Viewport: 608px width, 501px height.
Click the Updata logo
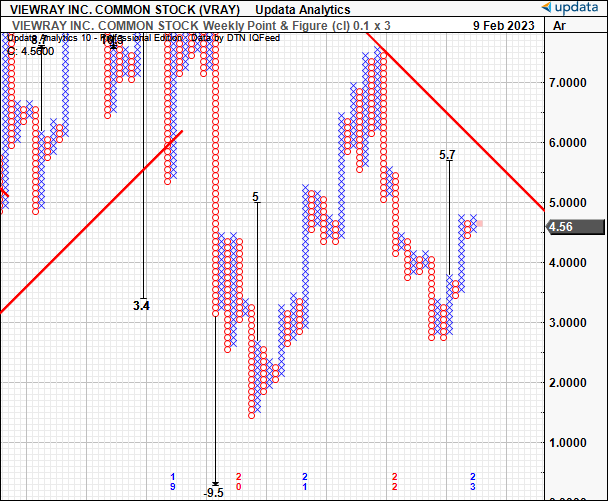click(570, 7)
